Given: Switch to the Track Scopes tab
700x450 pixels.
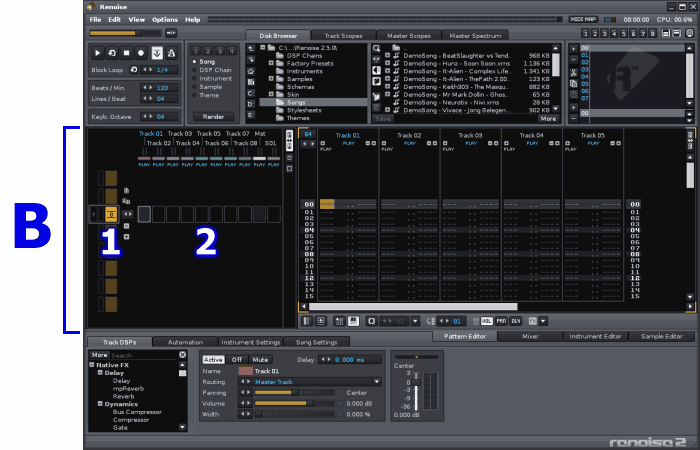Looking at the screenshot, I should [343, 36].
